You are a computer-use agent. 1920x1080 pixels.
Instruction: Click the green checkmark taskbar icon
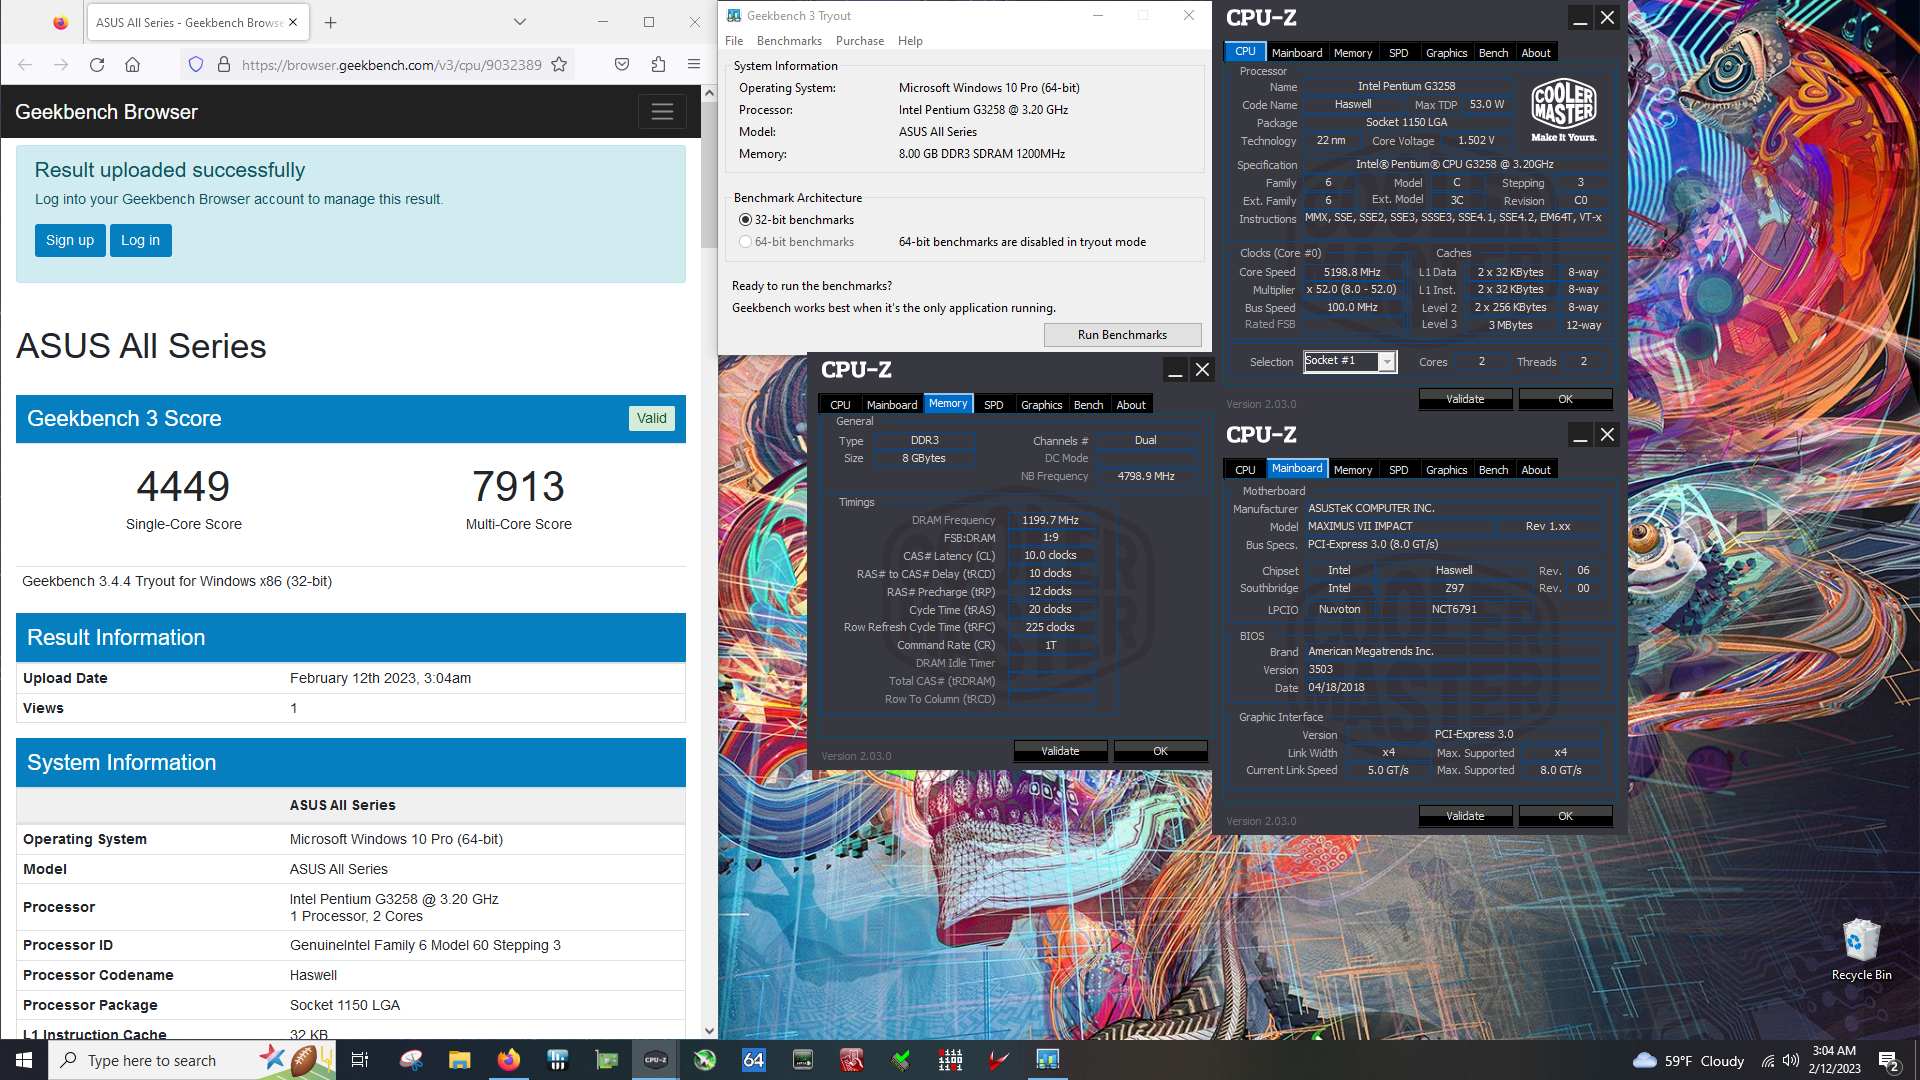click(901, 1060)
